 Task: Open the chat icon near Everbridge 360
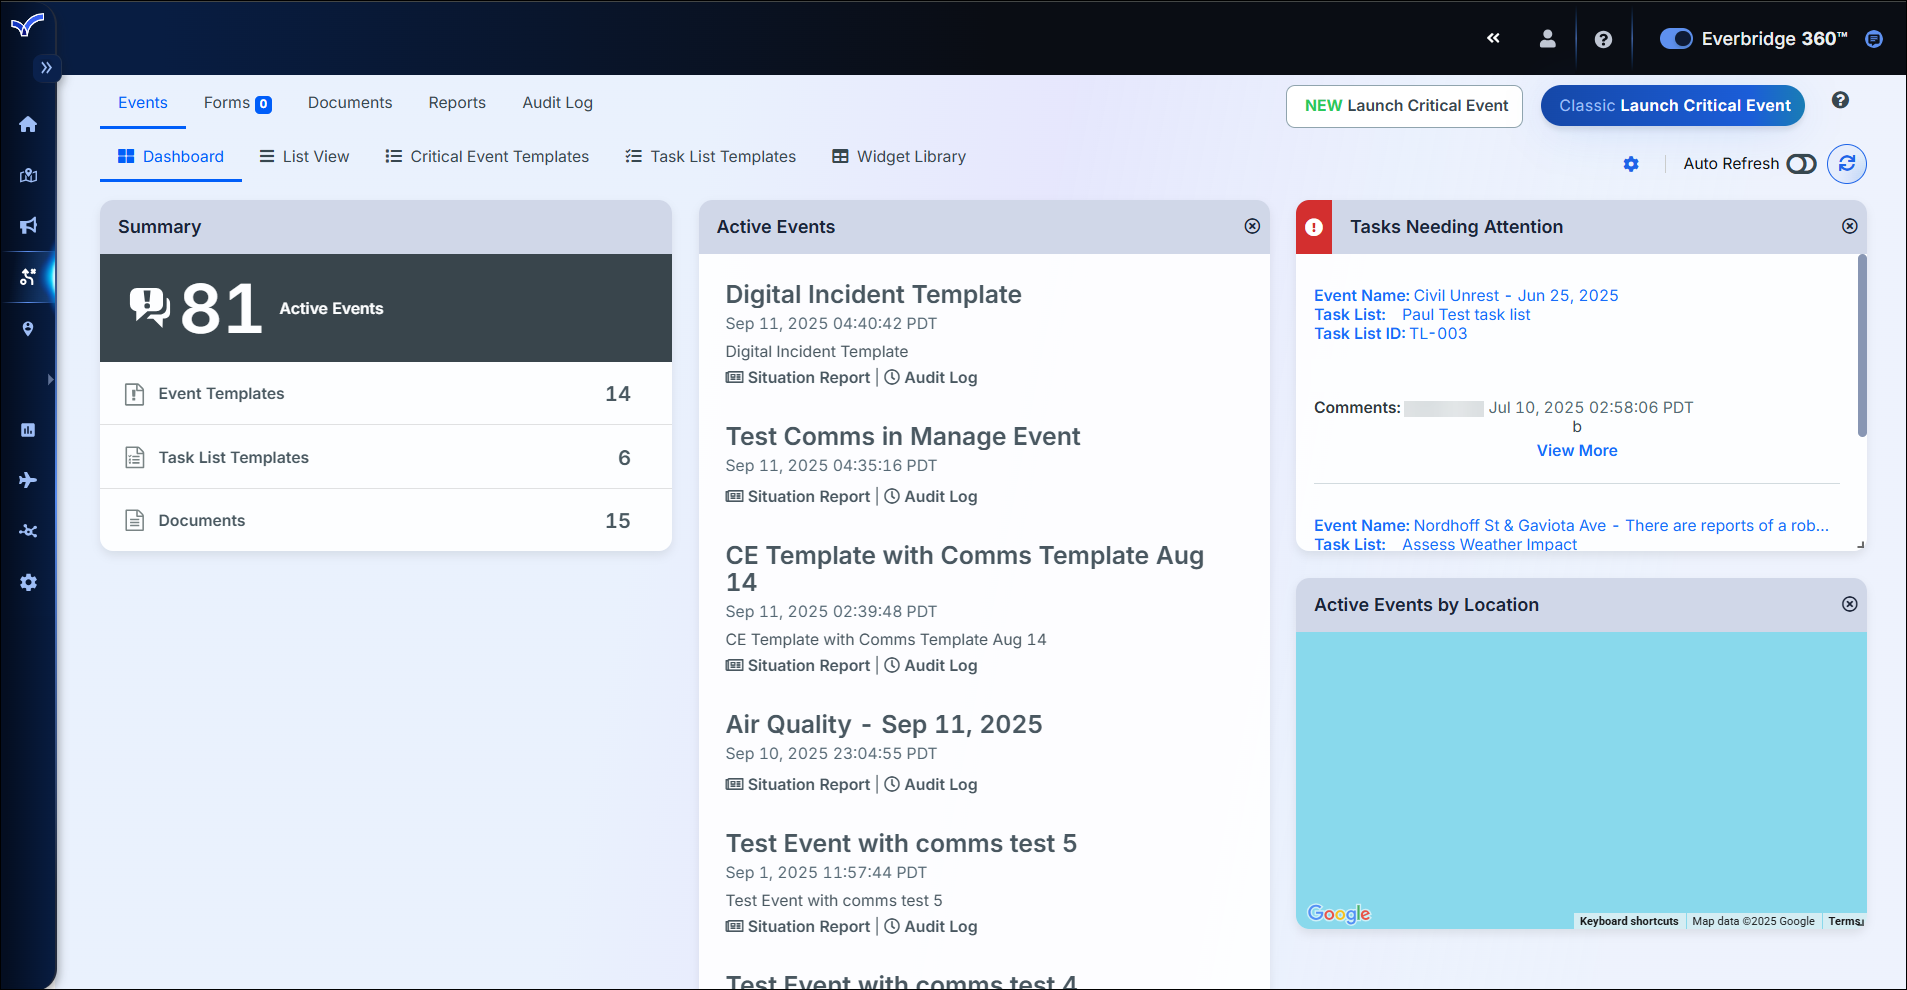click(x=1874, y=39)
